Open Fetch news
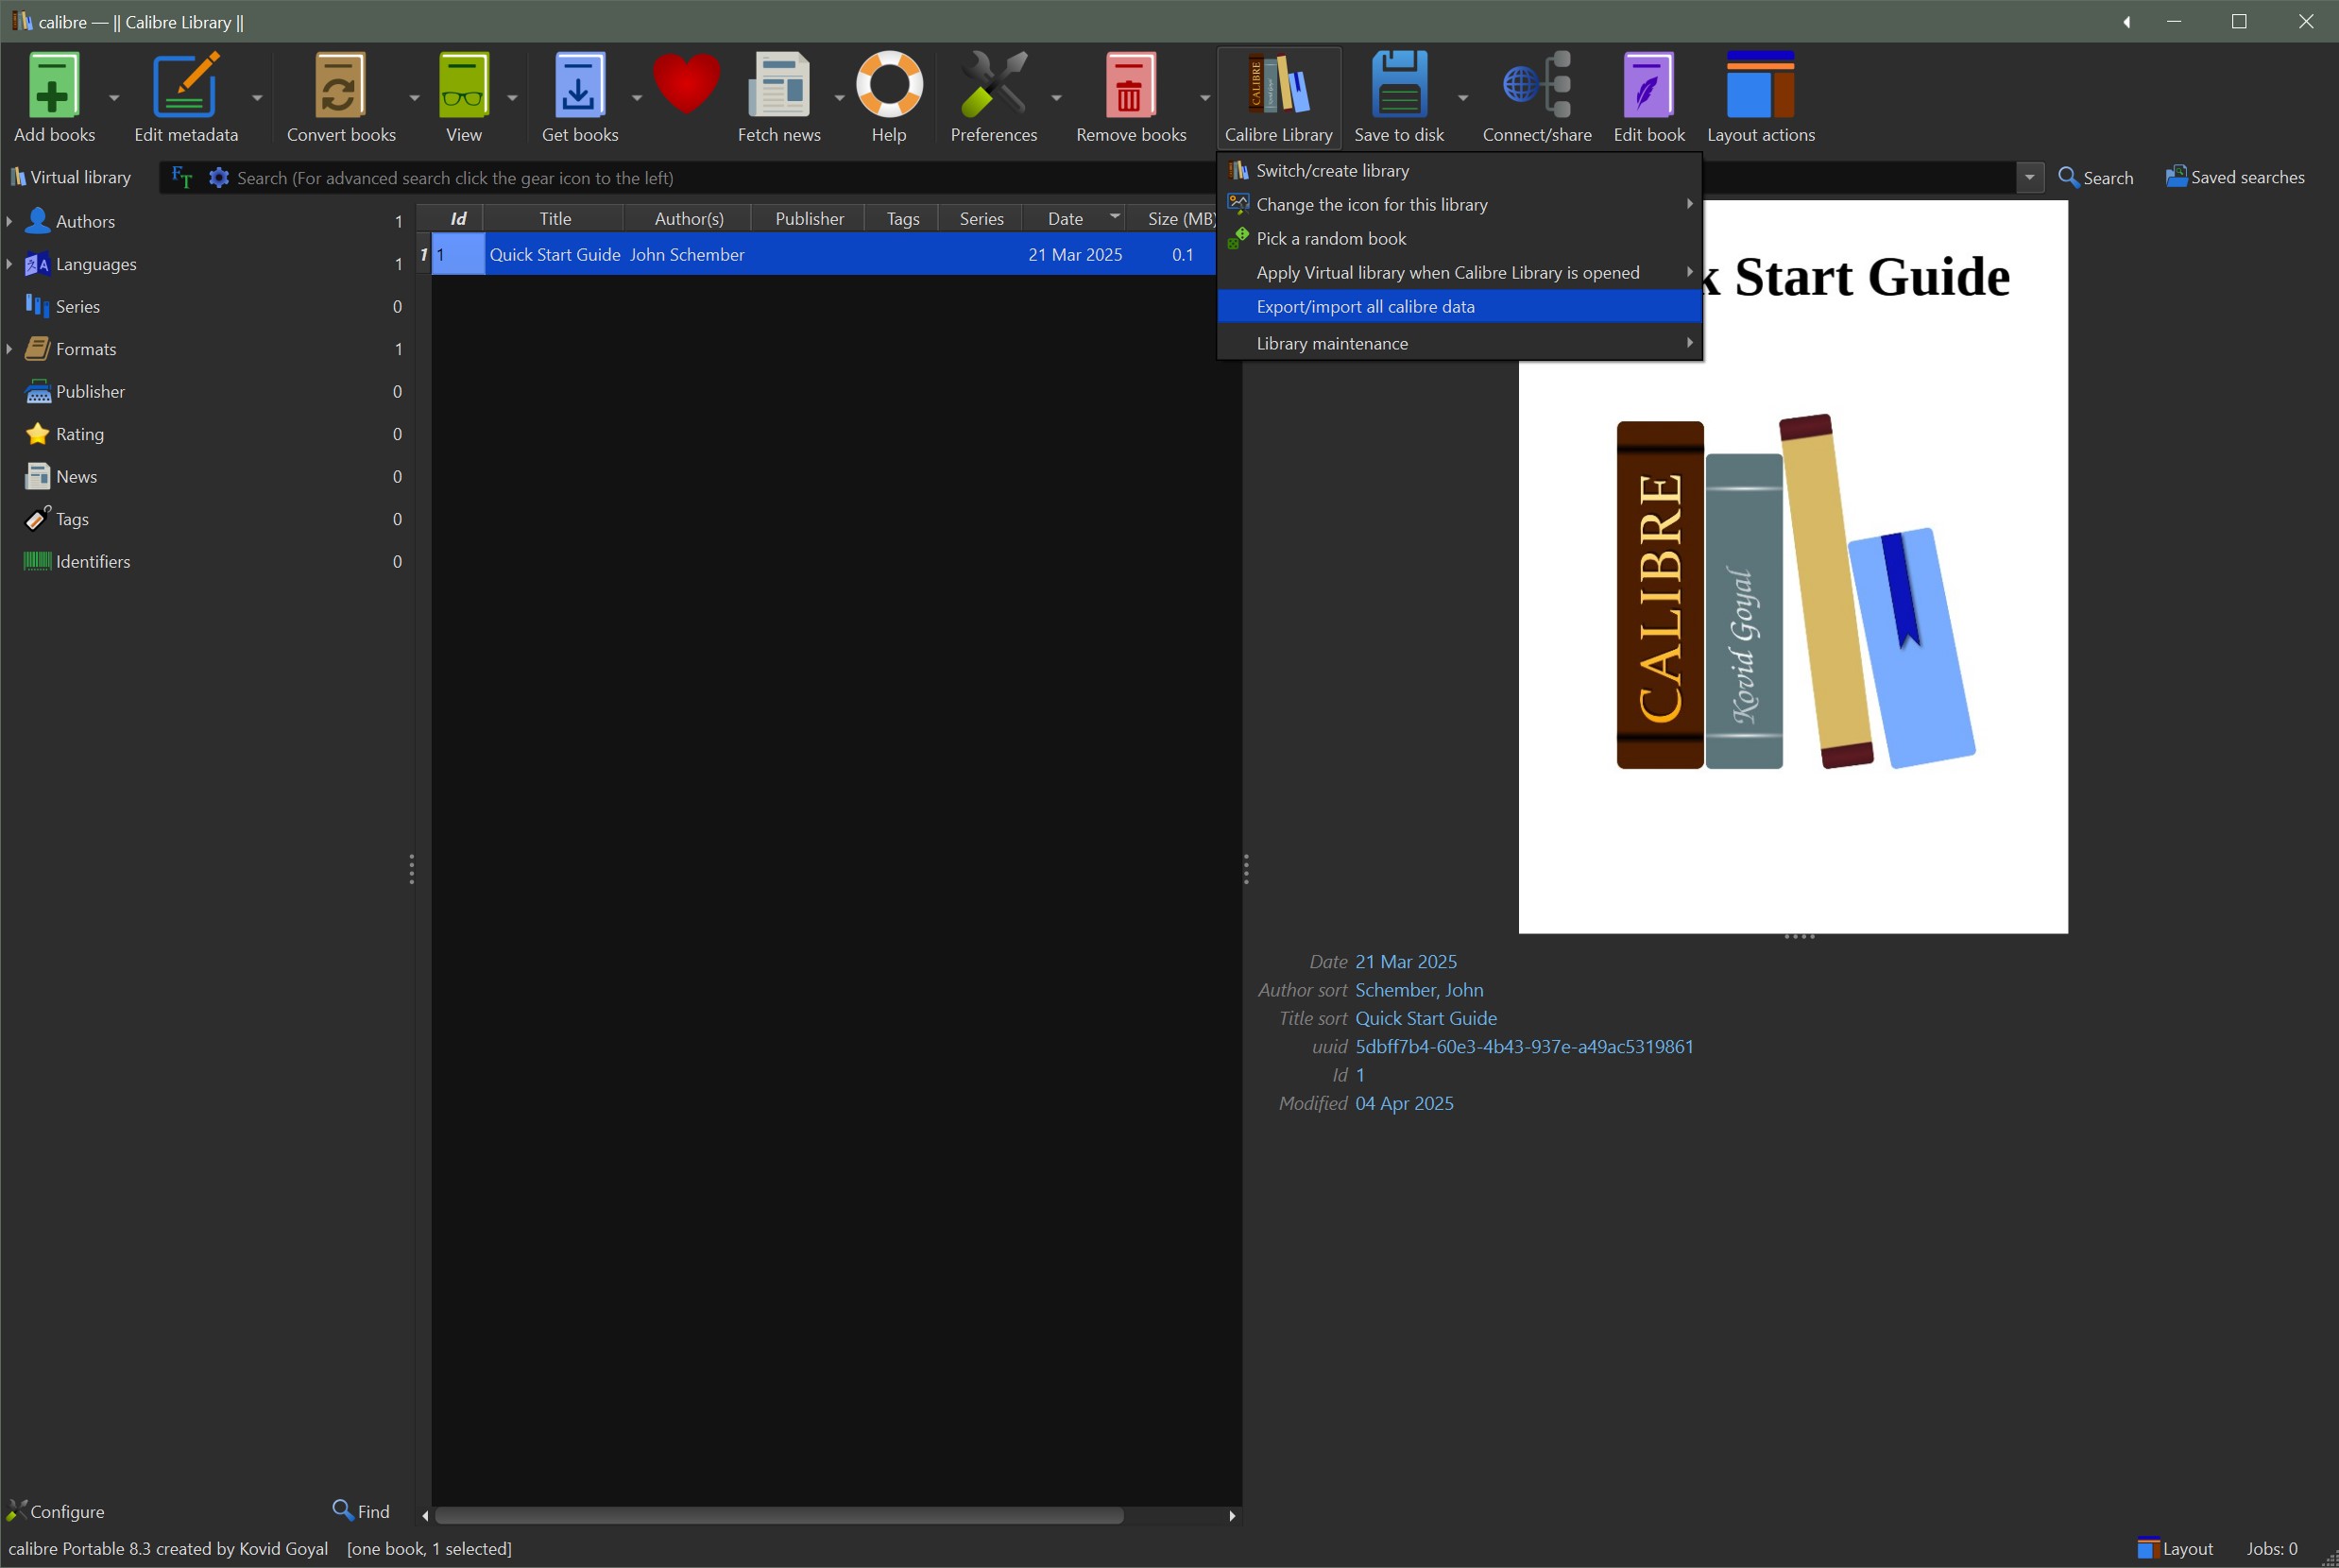Viewport: 2339px width, 1568px height. click(778, 86)
